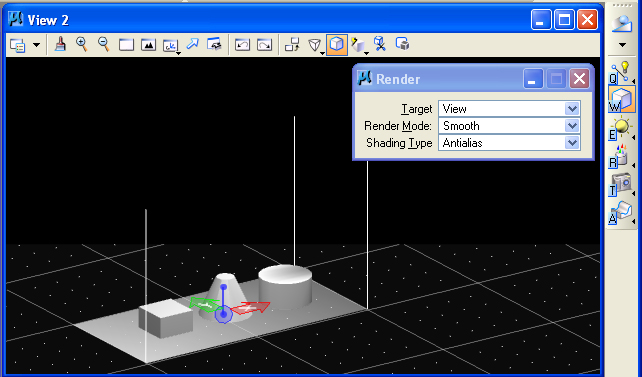Image resolution: width=642 pixels, height=377 pixels.
Task: Expand the side task list dropdown arrow
Action: coord(622,45)
